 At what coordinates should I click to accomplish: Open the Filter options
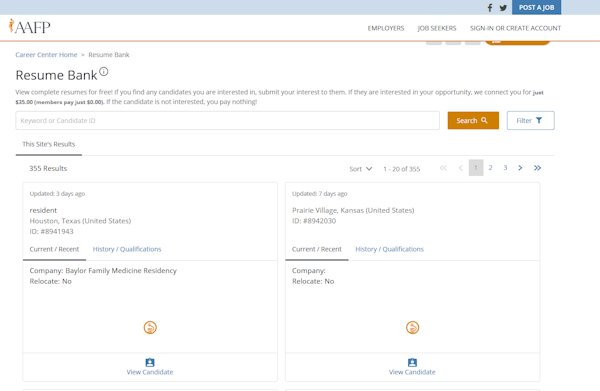530,121
